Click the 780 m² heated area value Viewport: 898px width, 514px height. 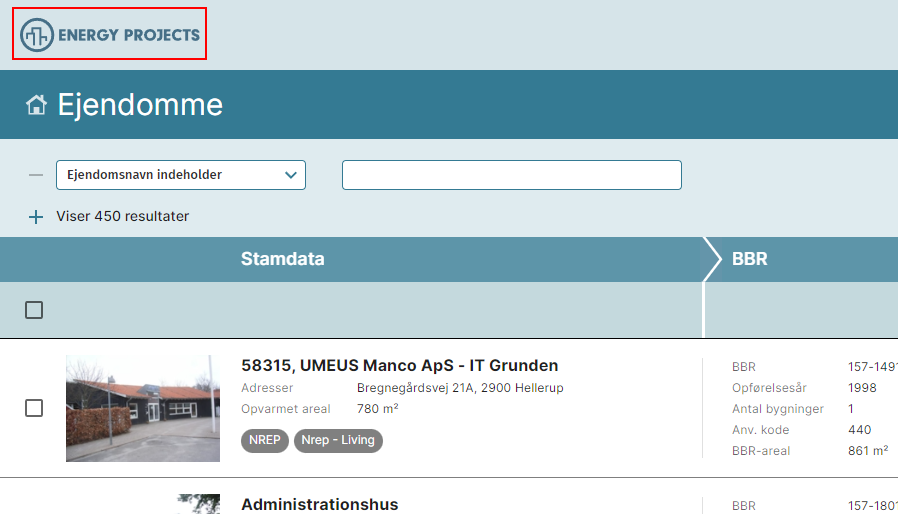pyautogui.click(x=377, y=409)
